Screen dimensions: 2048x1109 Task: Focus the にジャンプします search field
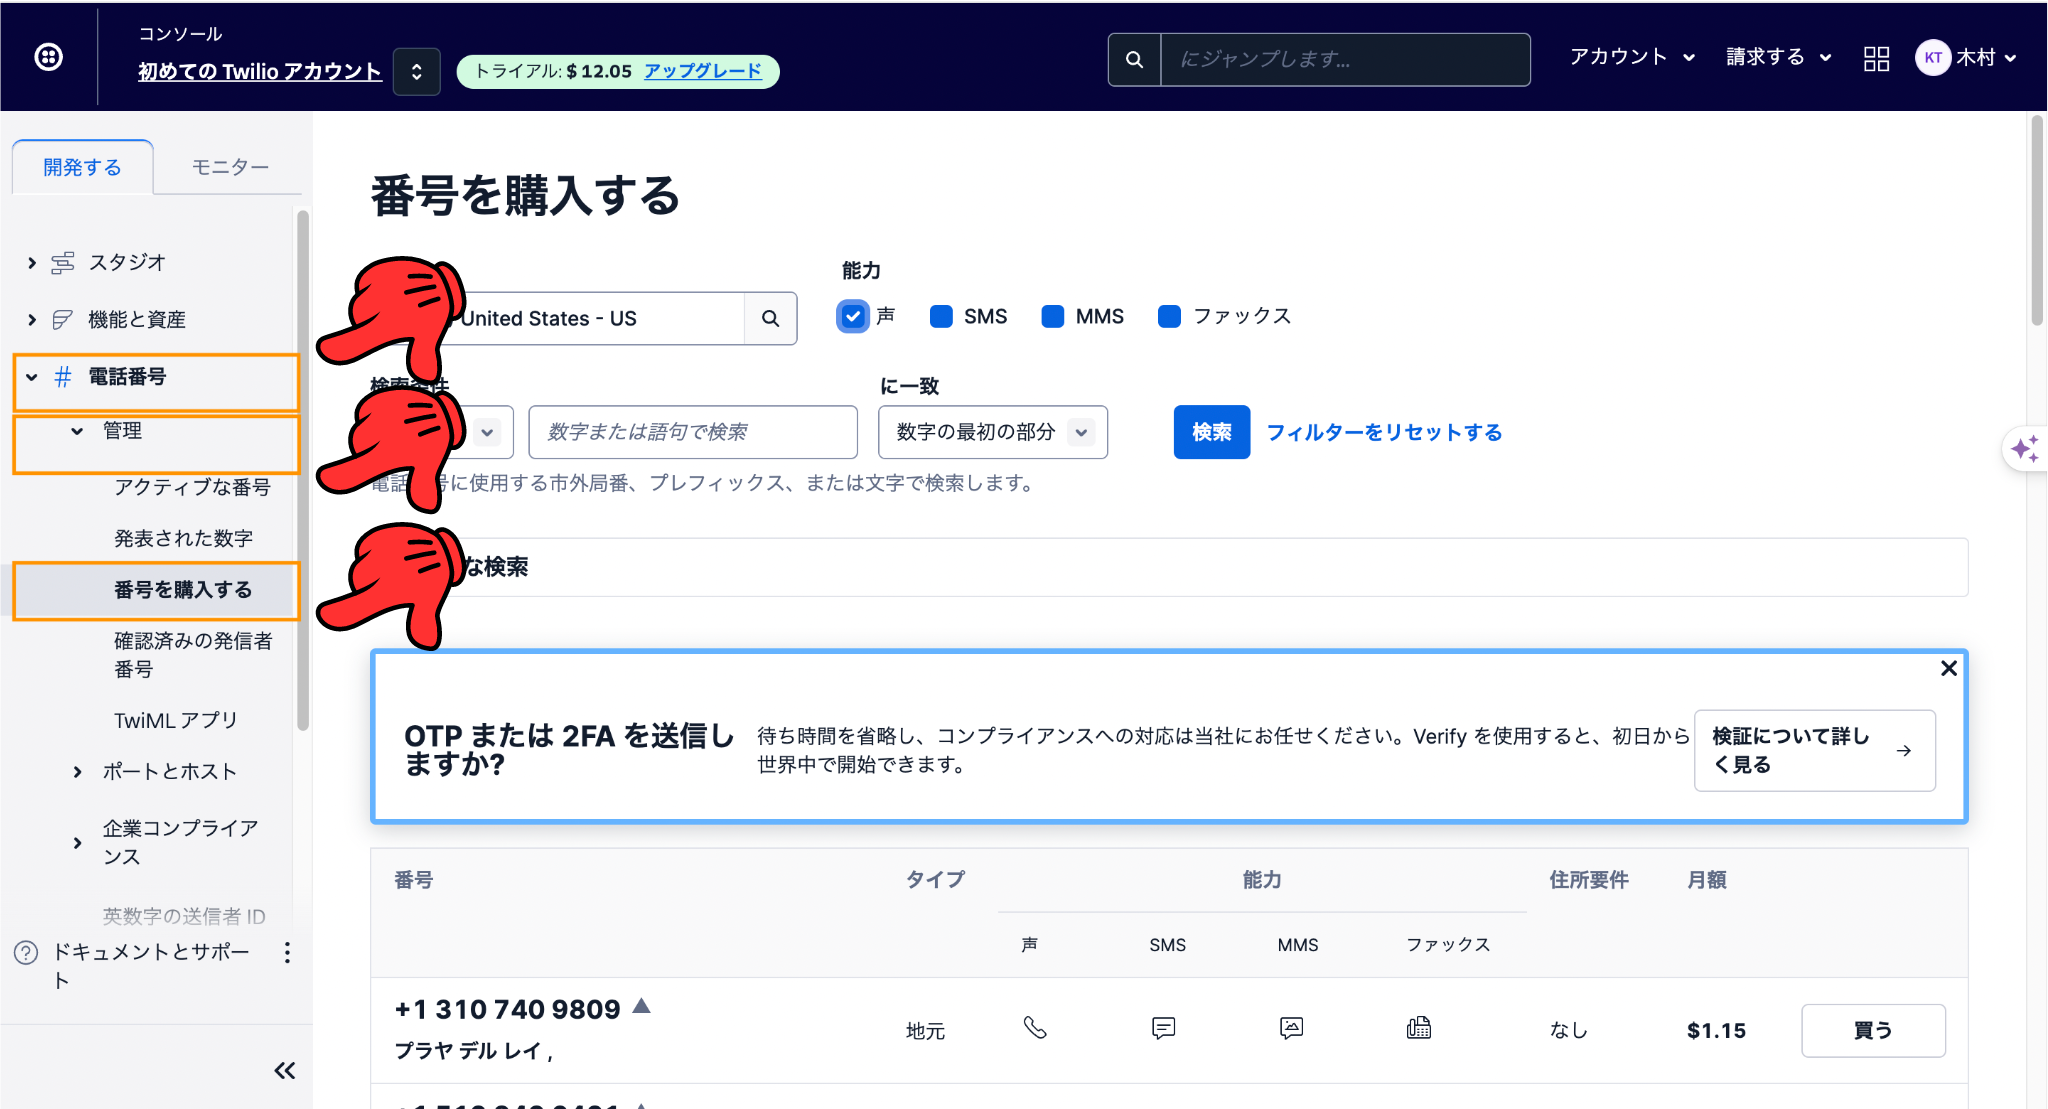coord(1345,59)
